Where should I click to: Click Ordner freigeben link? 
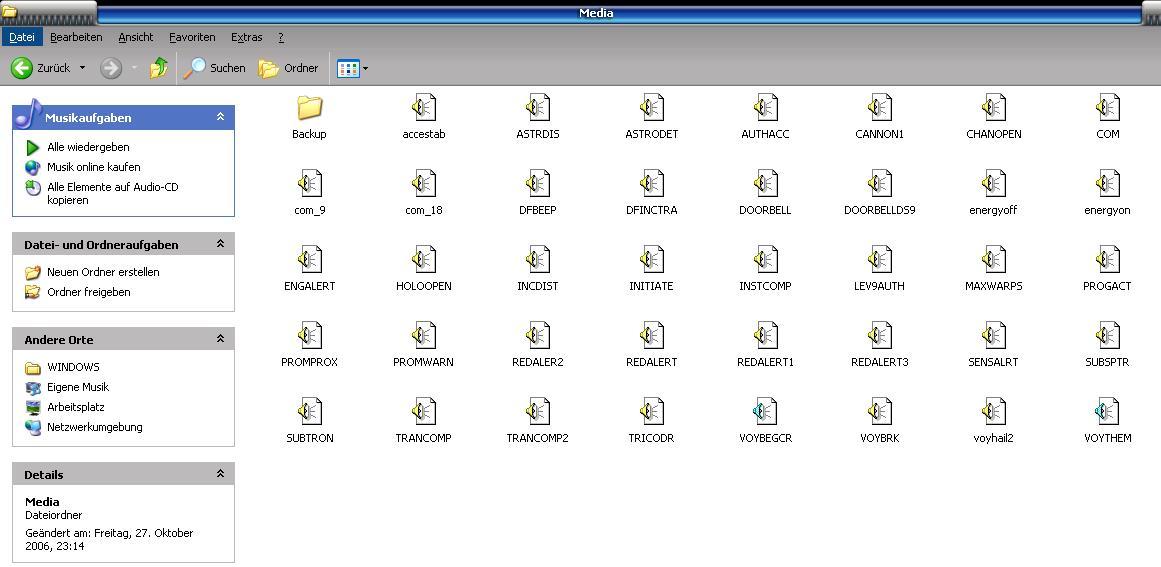pyautogui.click(x=89, y=292)
